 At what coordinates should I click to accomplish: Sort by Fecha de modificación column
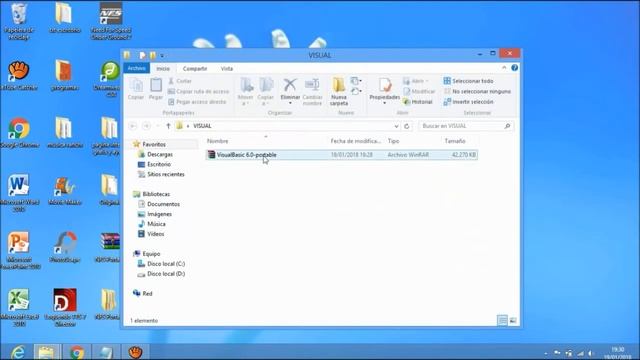(356, 141)
